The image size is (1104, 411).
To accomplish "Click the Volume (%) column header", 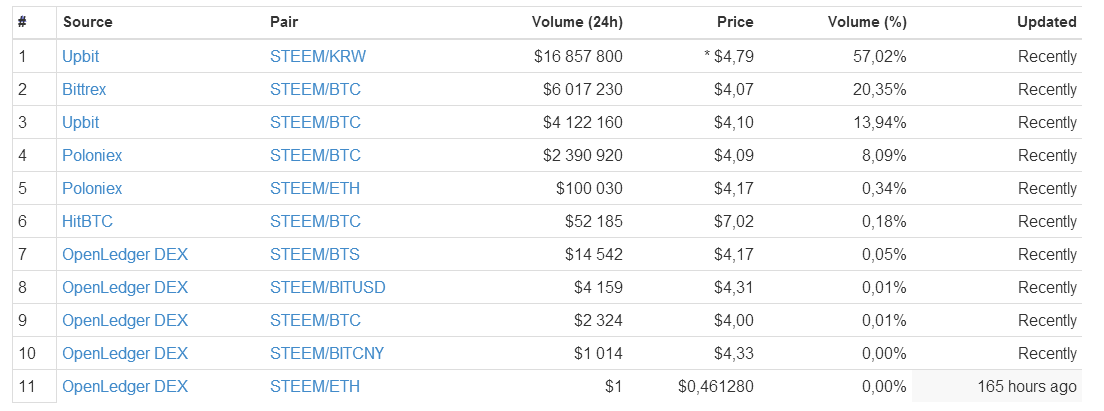I will tap(867, 21).
